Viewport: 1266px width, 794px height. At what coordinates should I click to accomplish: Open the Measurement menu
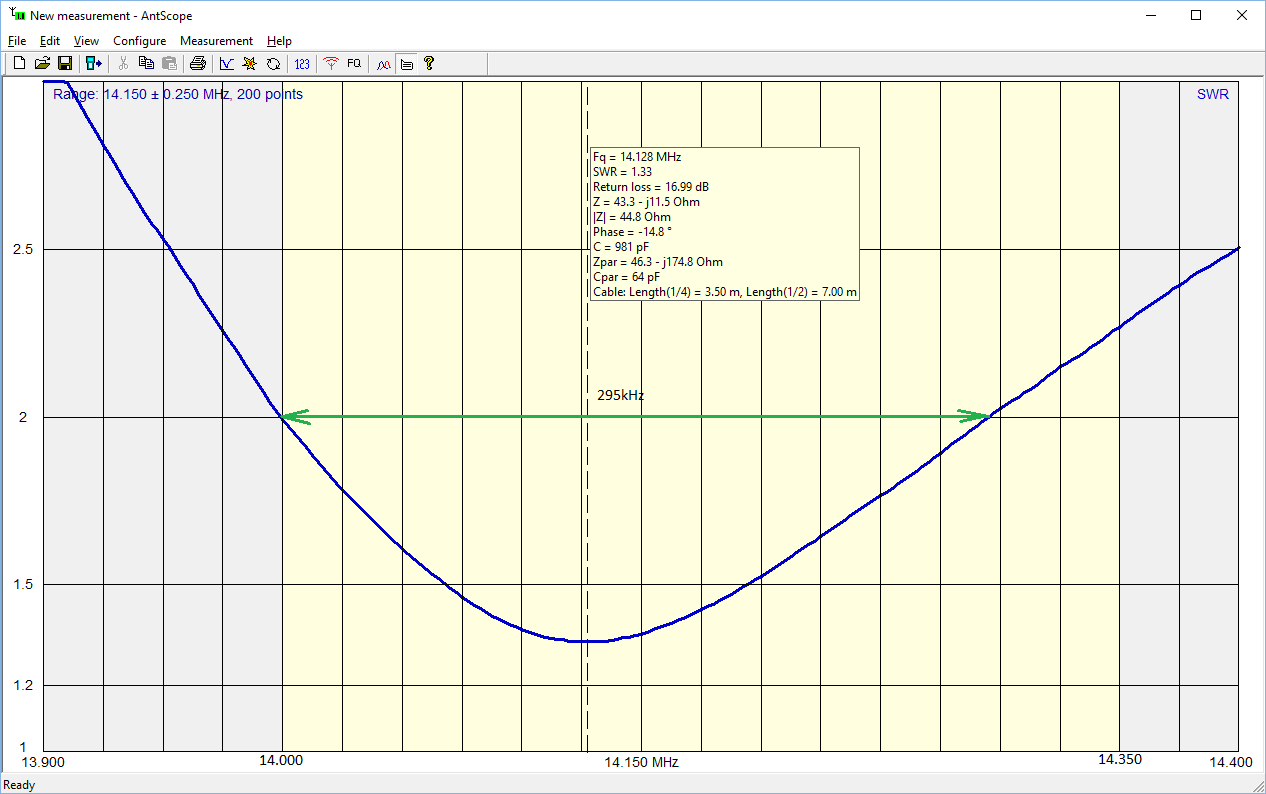[216, 41]
